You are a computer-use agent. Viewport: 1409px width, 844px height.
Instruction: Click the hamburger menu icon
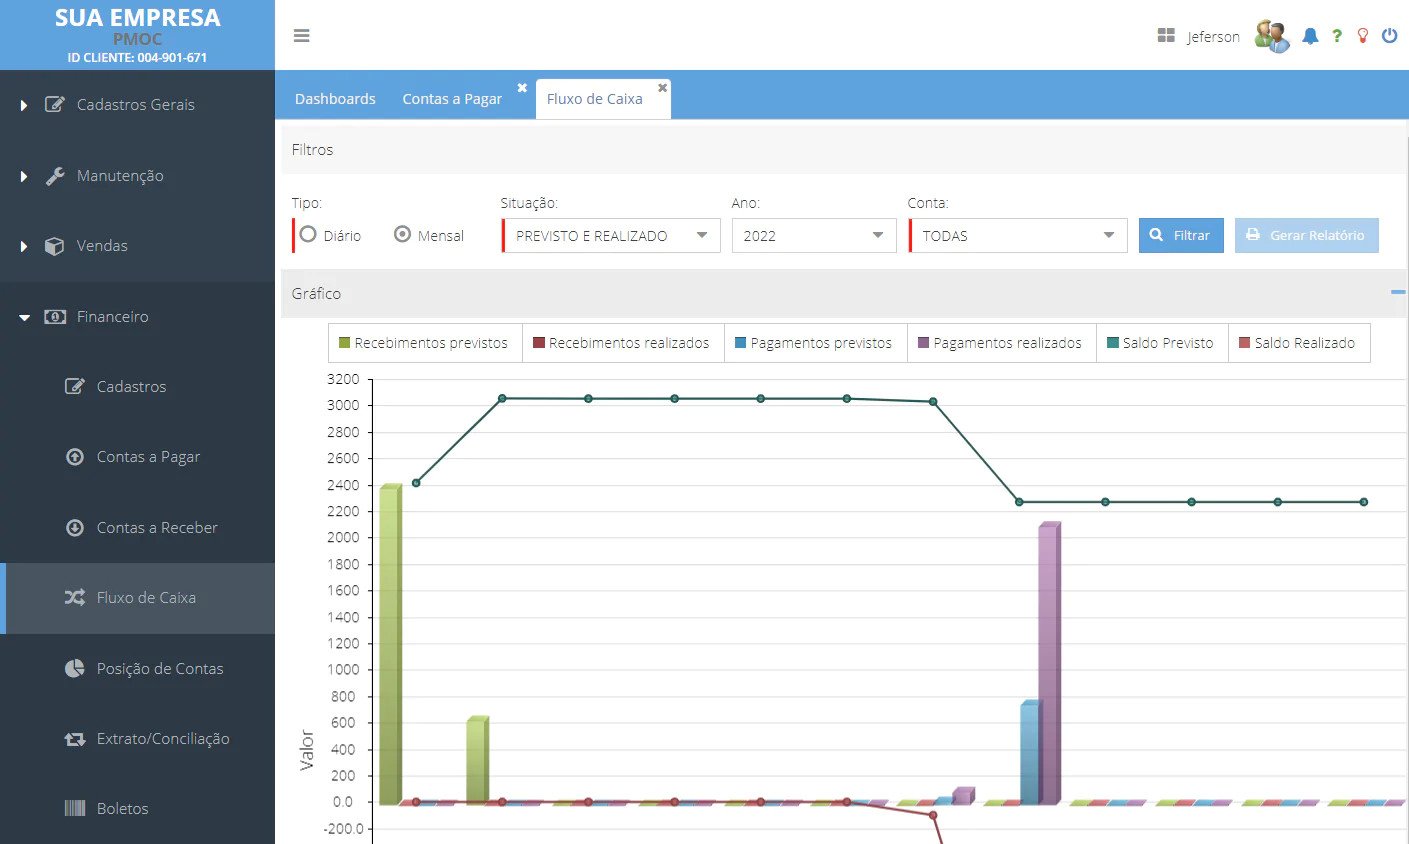(x=301, y=36)
